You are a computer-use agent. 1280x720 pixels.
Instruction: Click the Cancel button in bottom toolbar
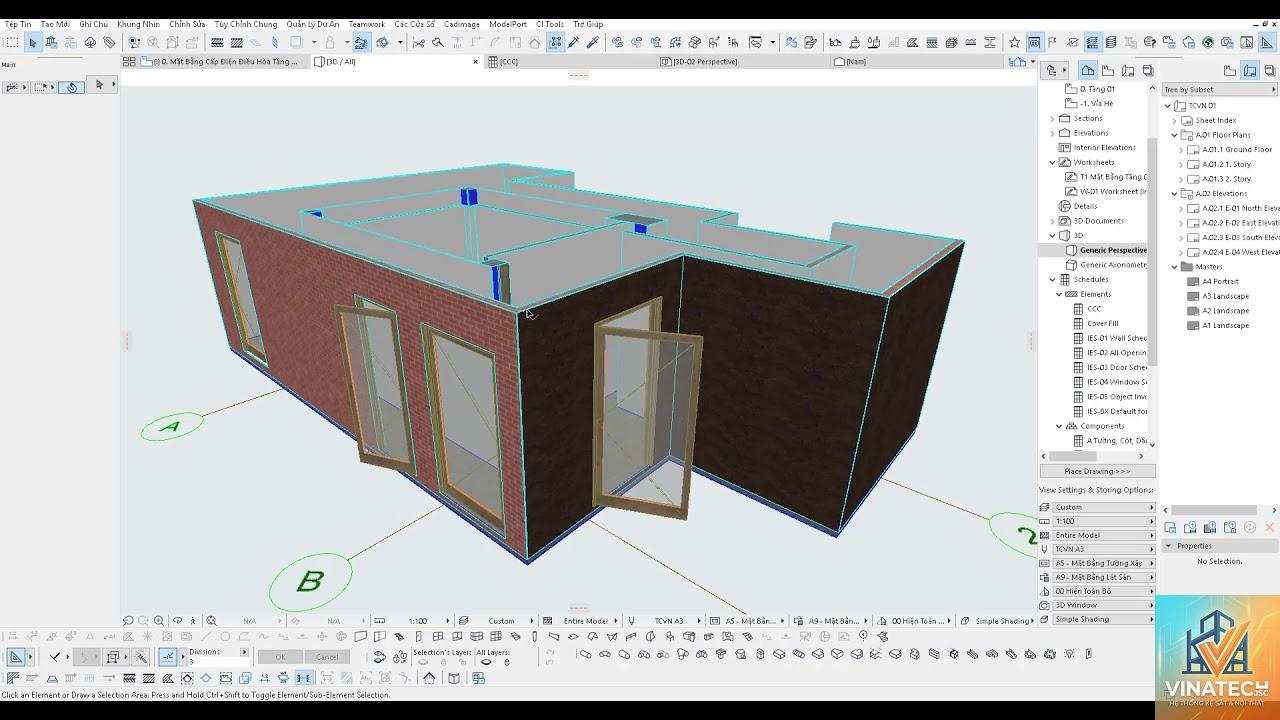click(327, 657)
